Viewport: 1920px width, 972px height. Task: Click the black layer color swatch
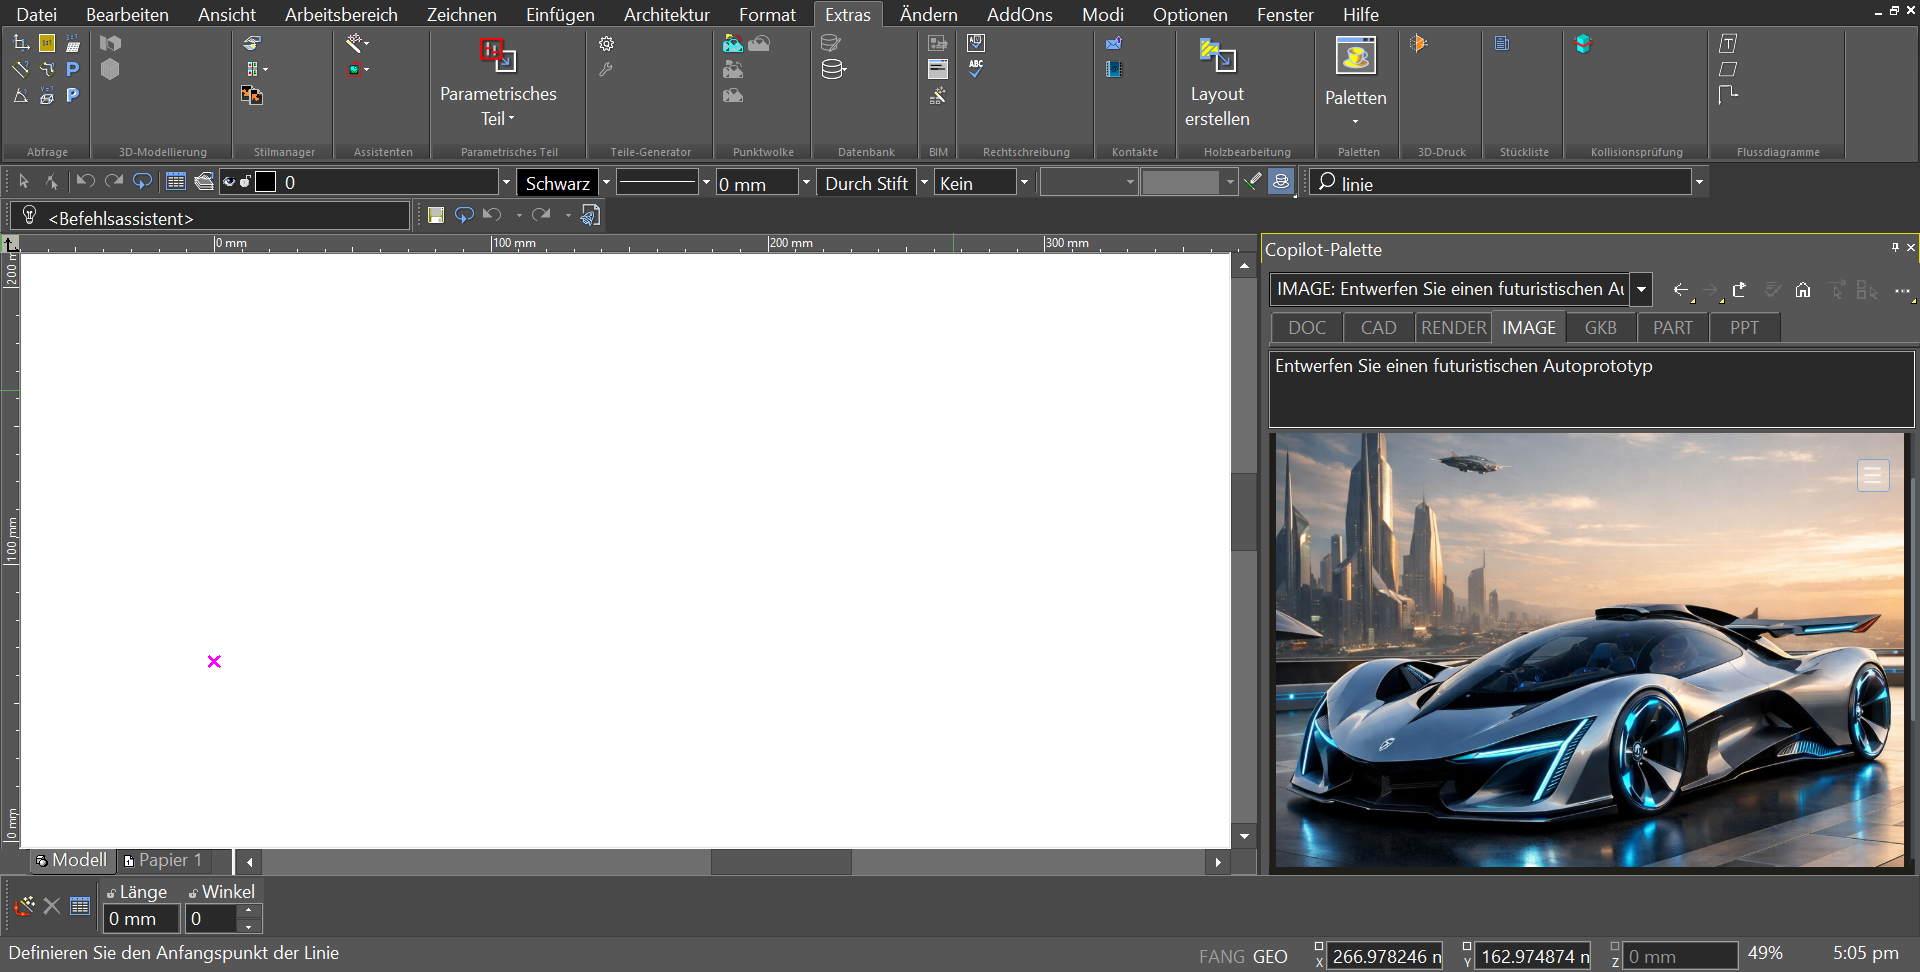coord(266,181)
